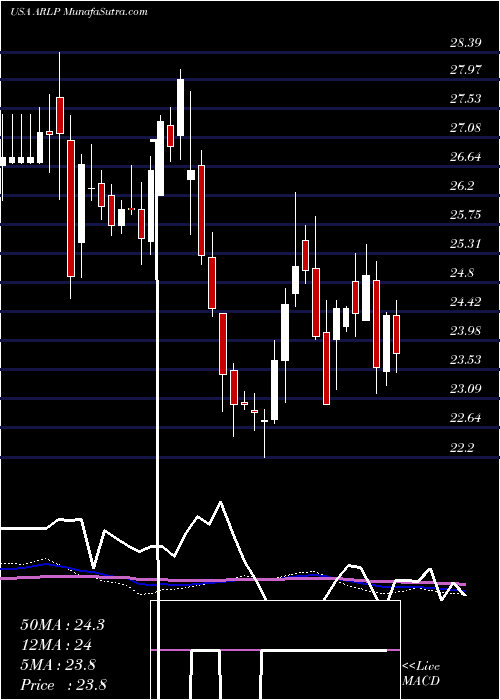Click the 23.53 price axis label
Screen dimensions: 500x700
click(466, 360)
